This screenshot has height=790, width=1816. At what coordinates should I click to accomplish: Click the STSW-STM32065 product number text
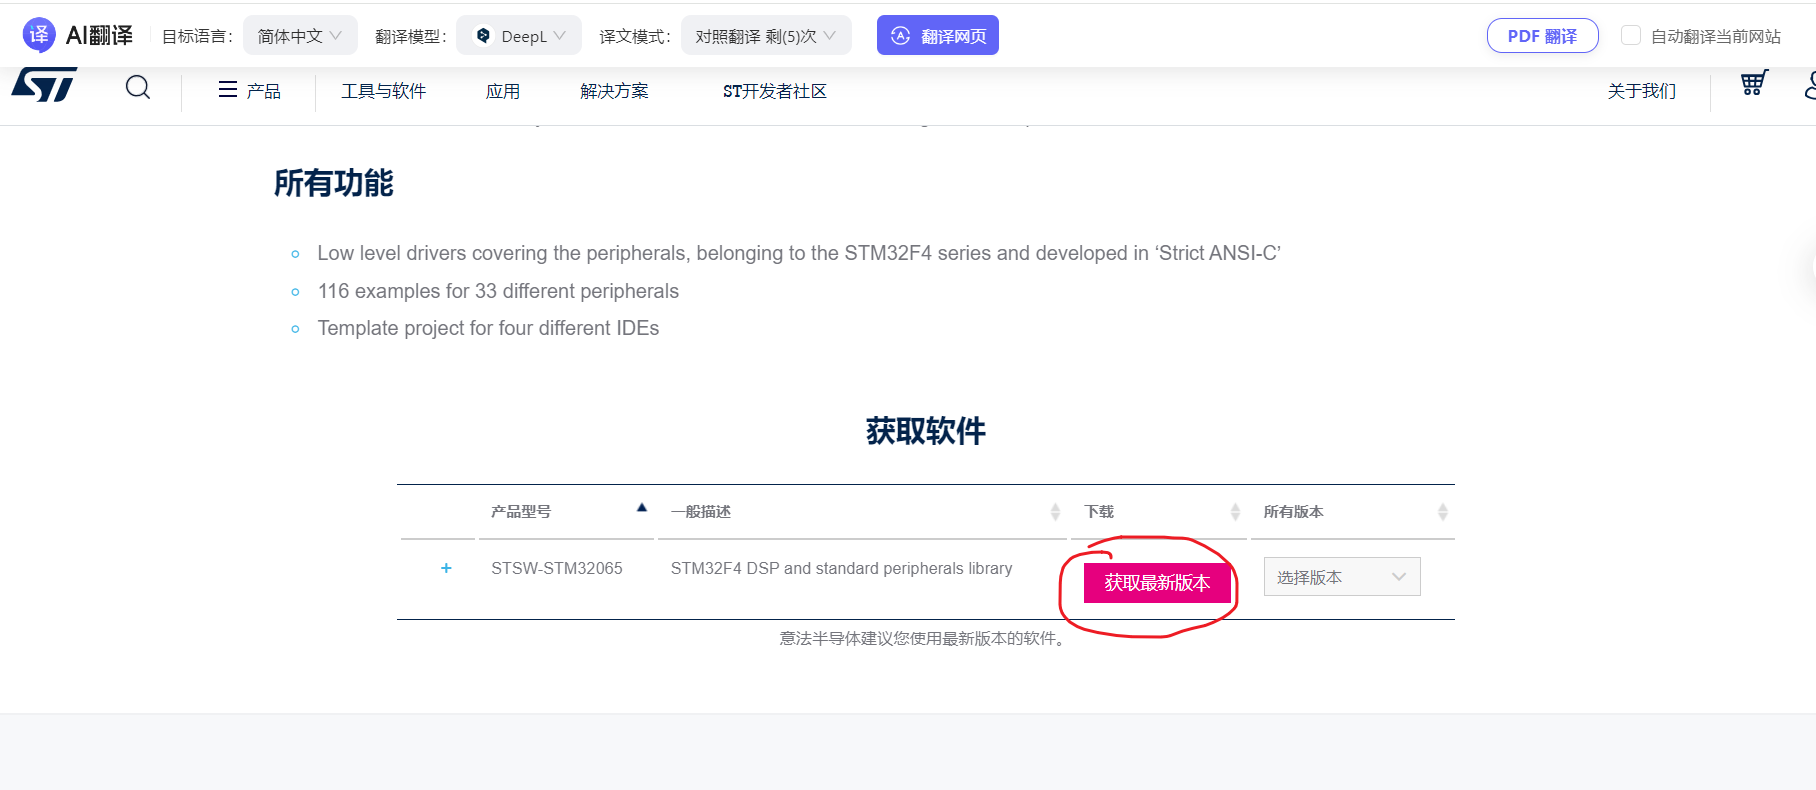(557, 568)
